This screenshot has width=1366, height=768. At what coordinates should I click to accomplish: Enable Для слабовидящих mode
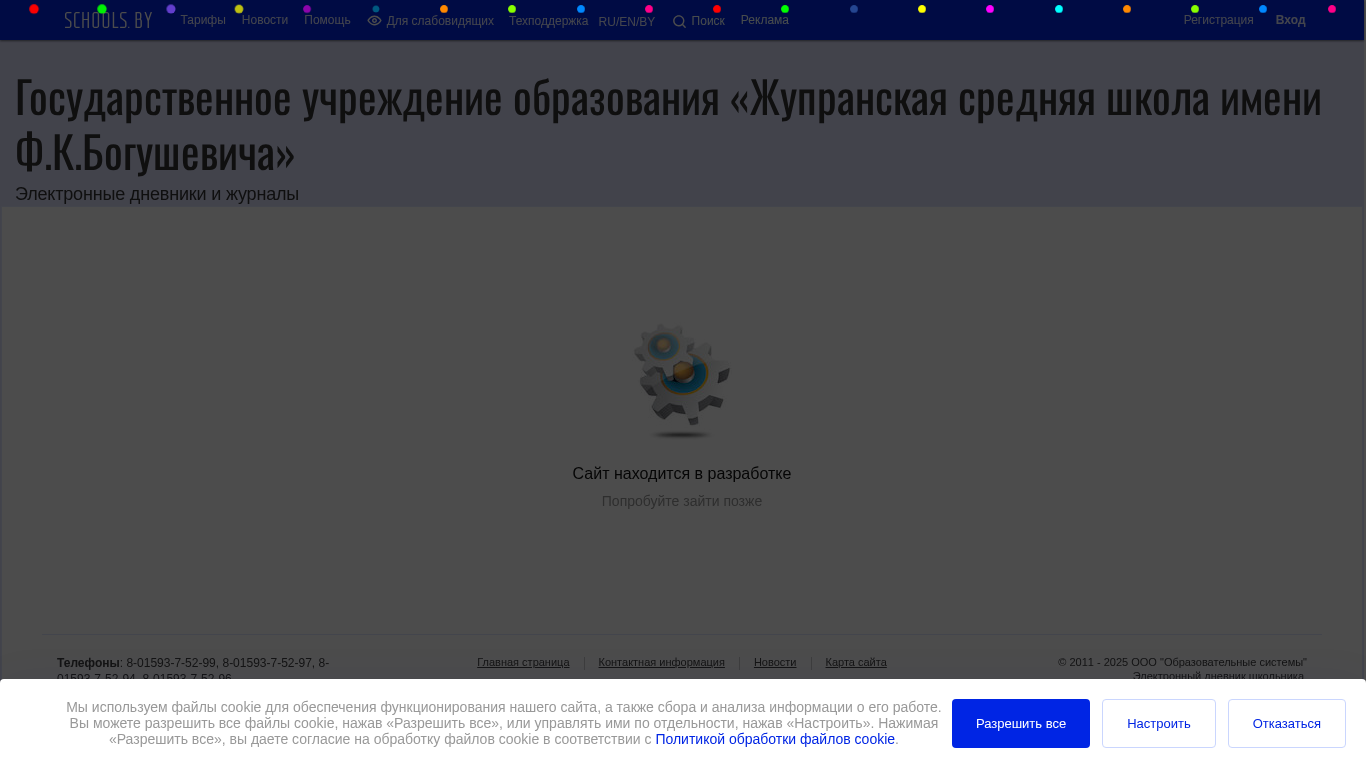pyautogui.click(x=440, y=21)
